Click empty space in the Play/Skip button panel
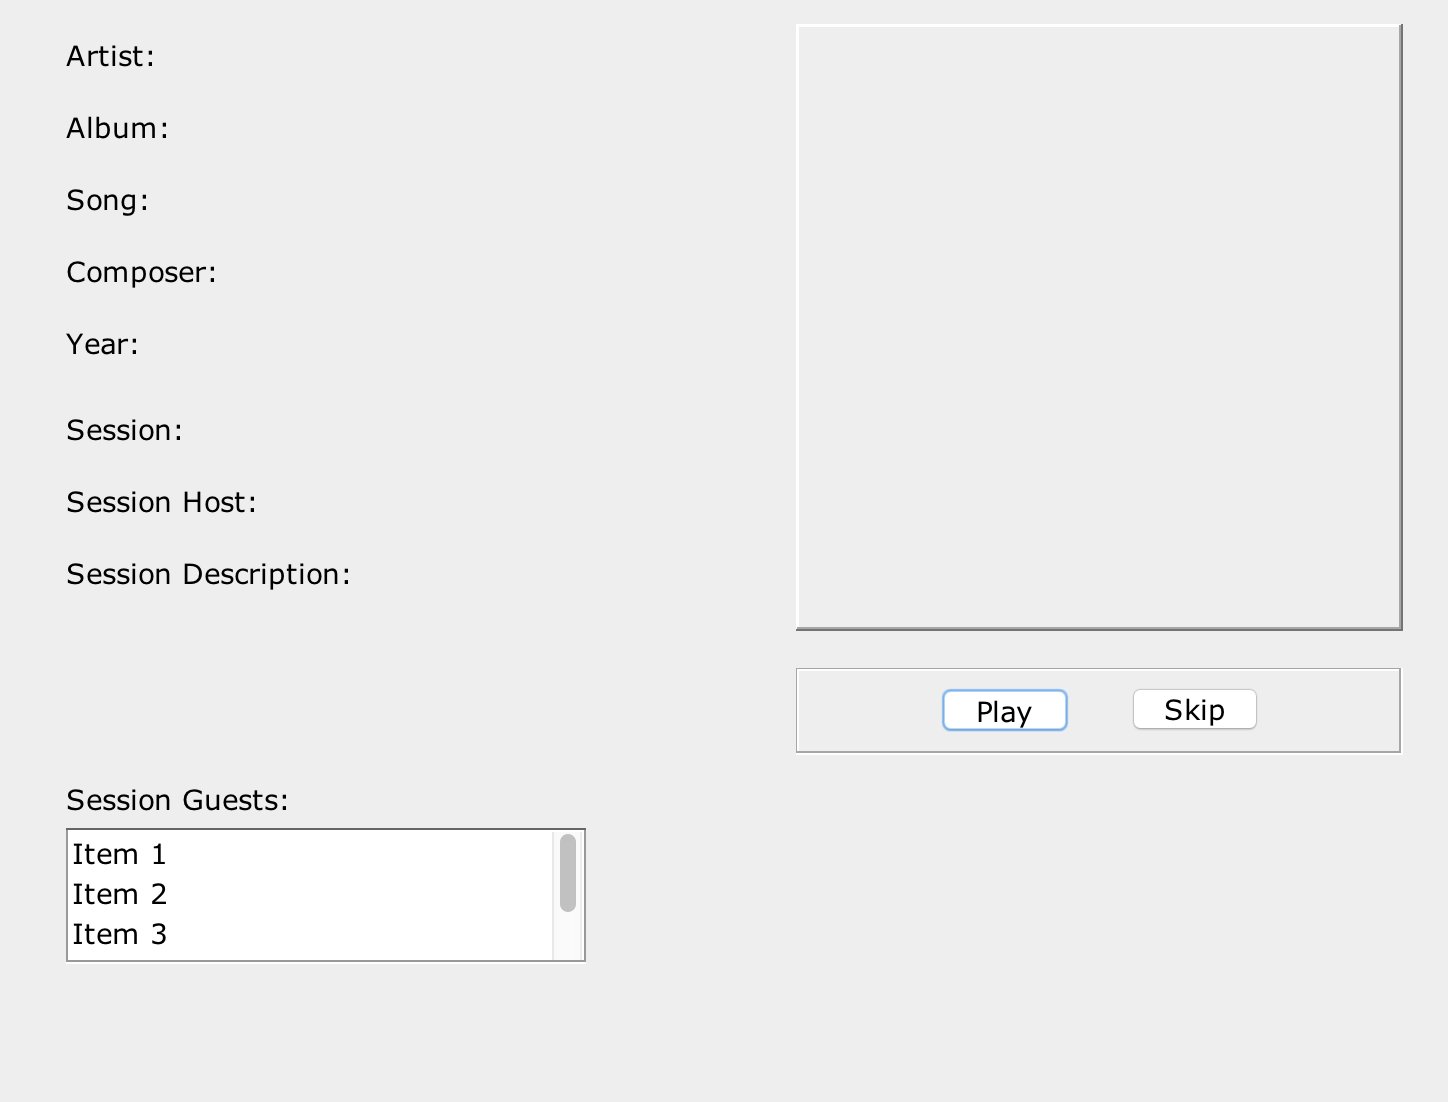The height and width of the screenshot is (1102, 1448). (x=868, y=710)
